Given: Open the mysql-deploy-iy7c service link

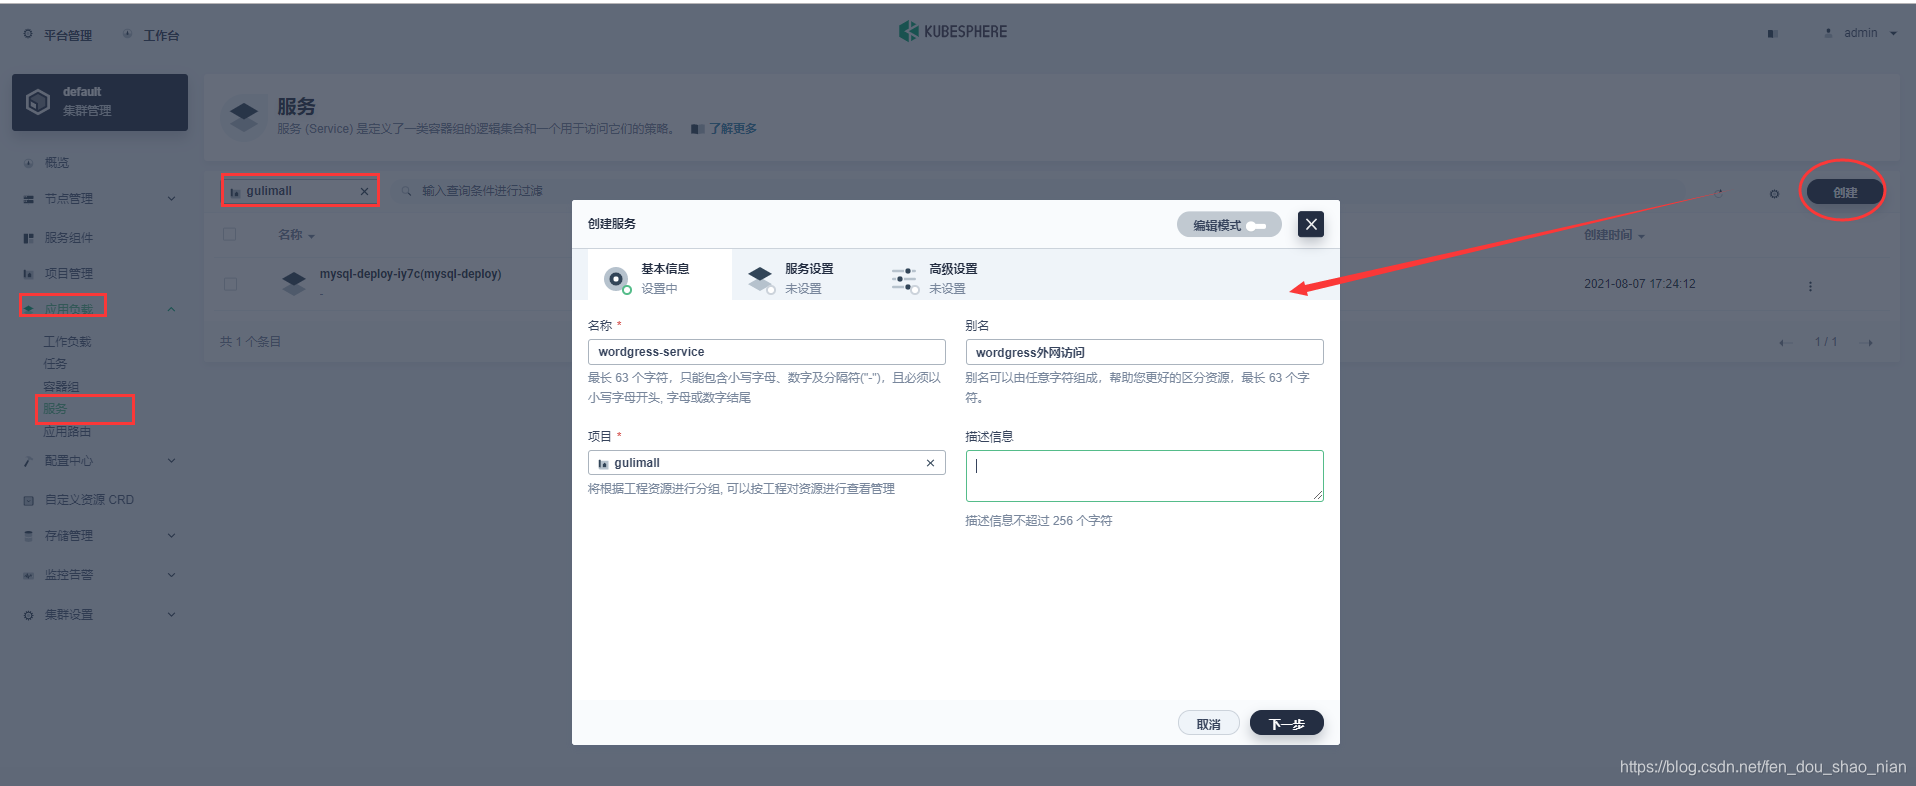Looking at the screenshot, I should point(410,274).
